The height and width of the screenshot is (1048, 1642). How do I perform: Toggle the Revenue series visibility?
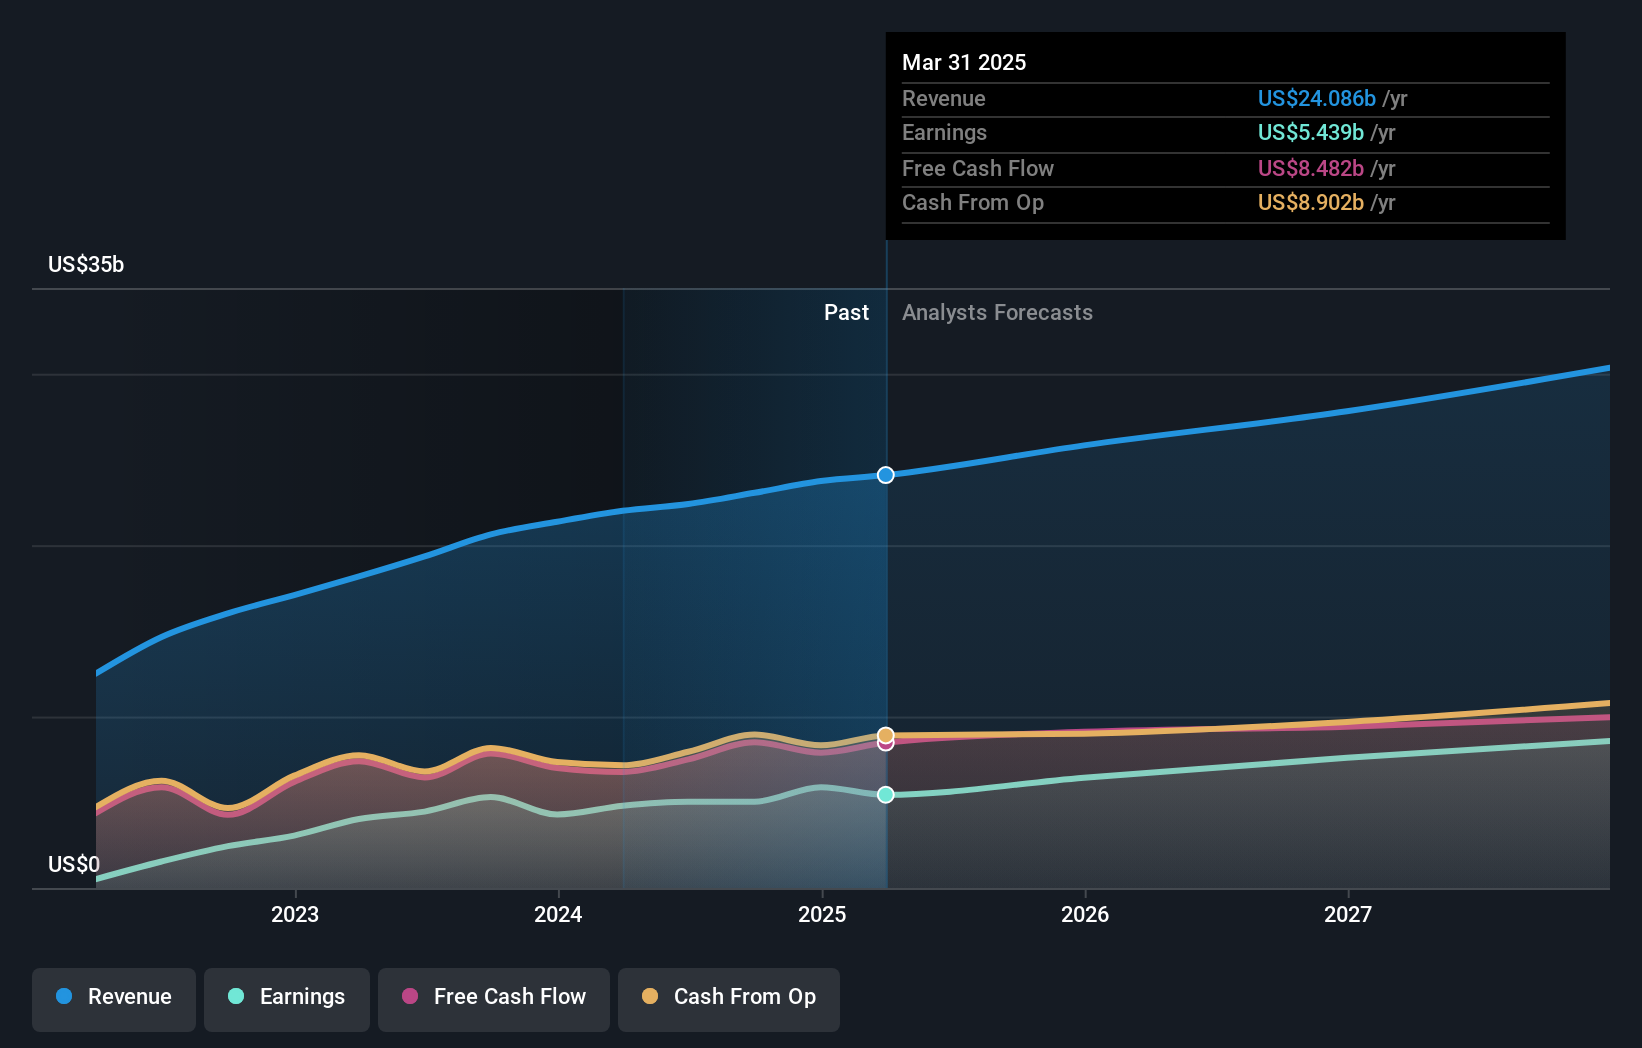113,997
